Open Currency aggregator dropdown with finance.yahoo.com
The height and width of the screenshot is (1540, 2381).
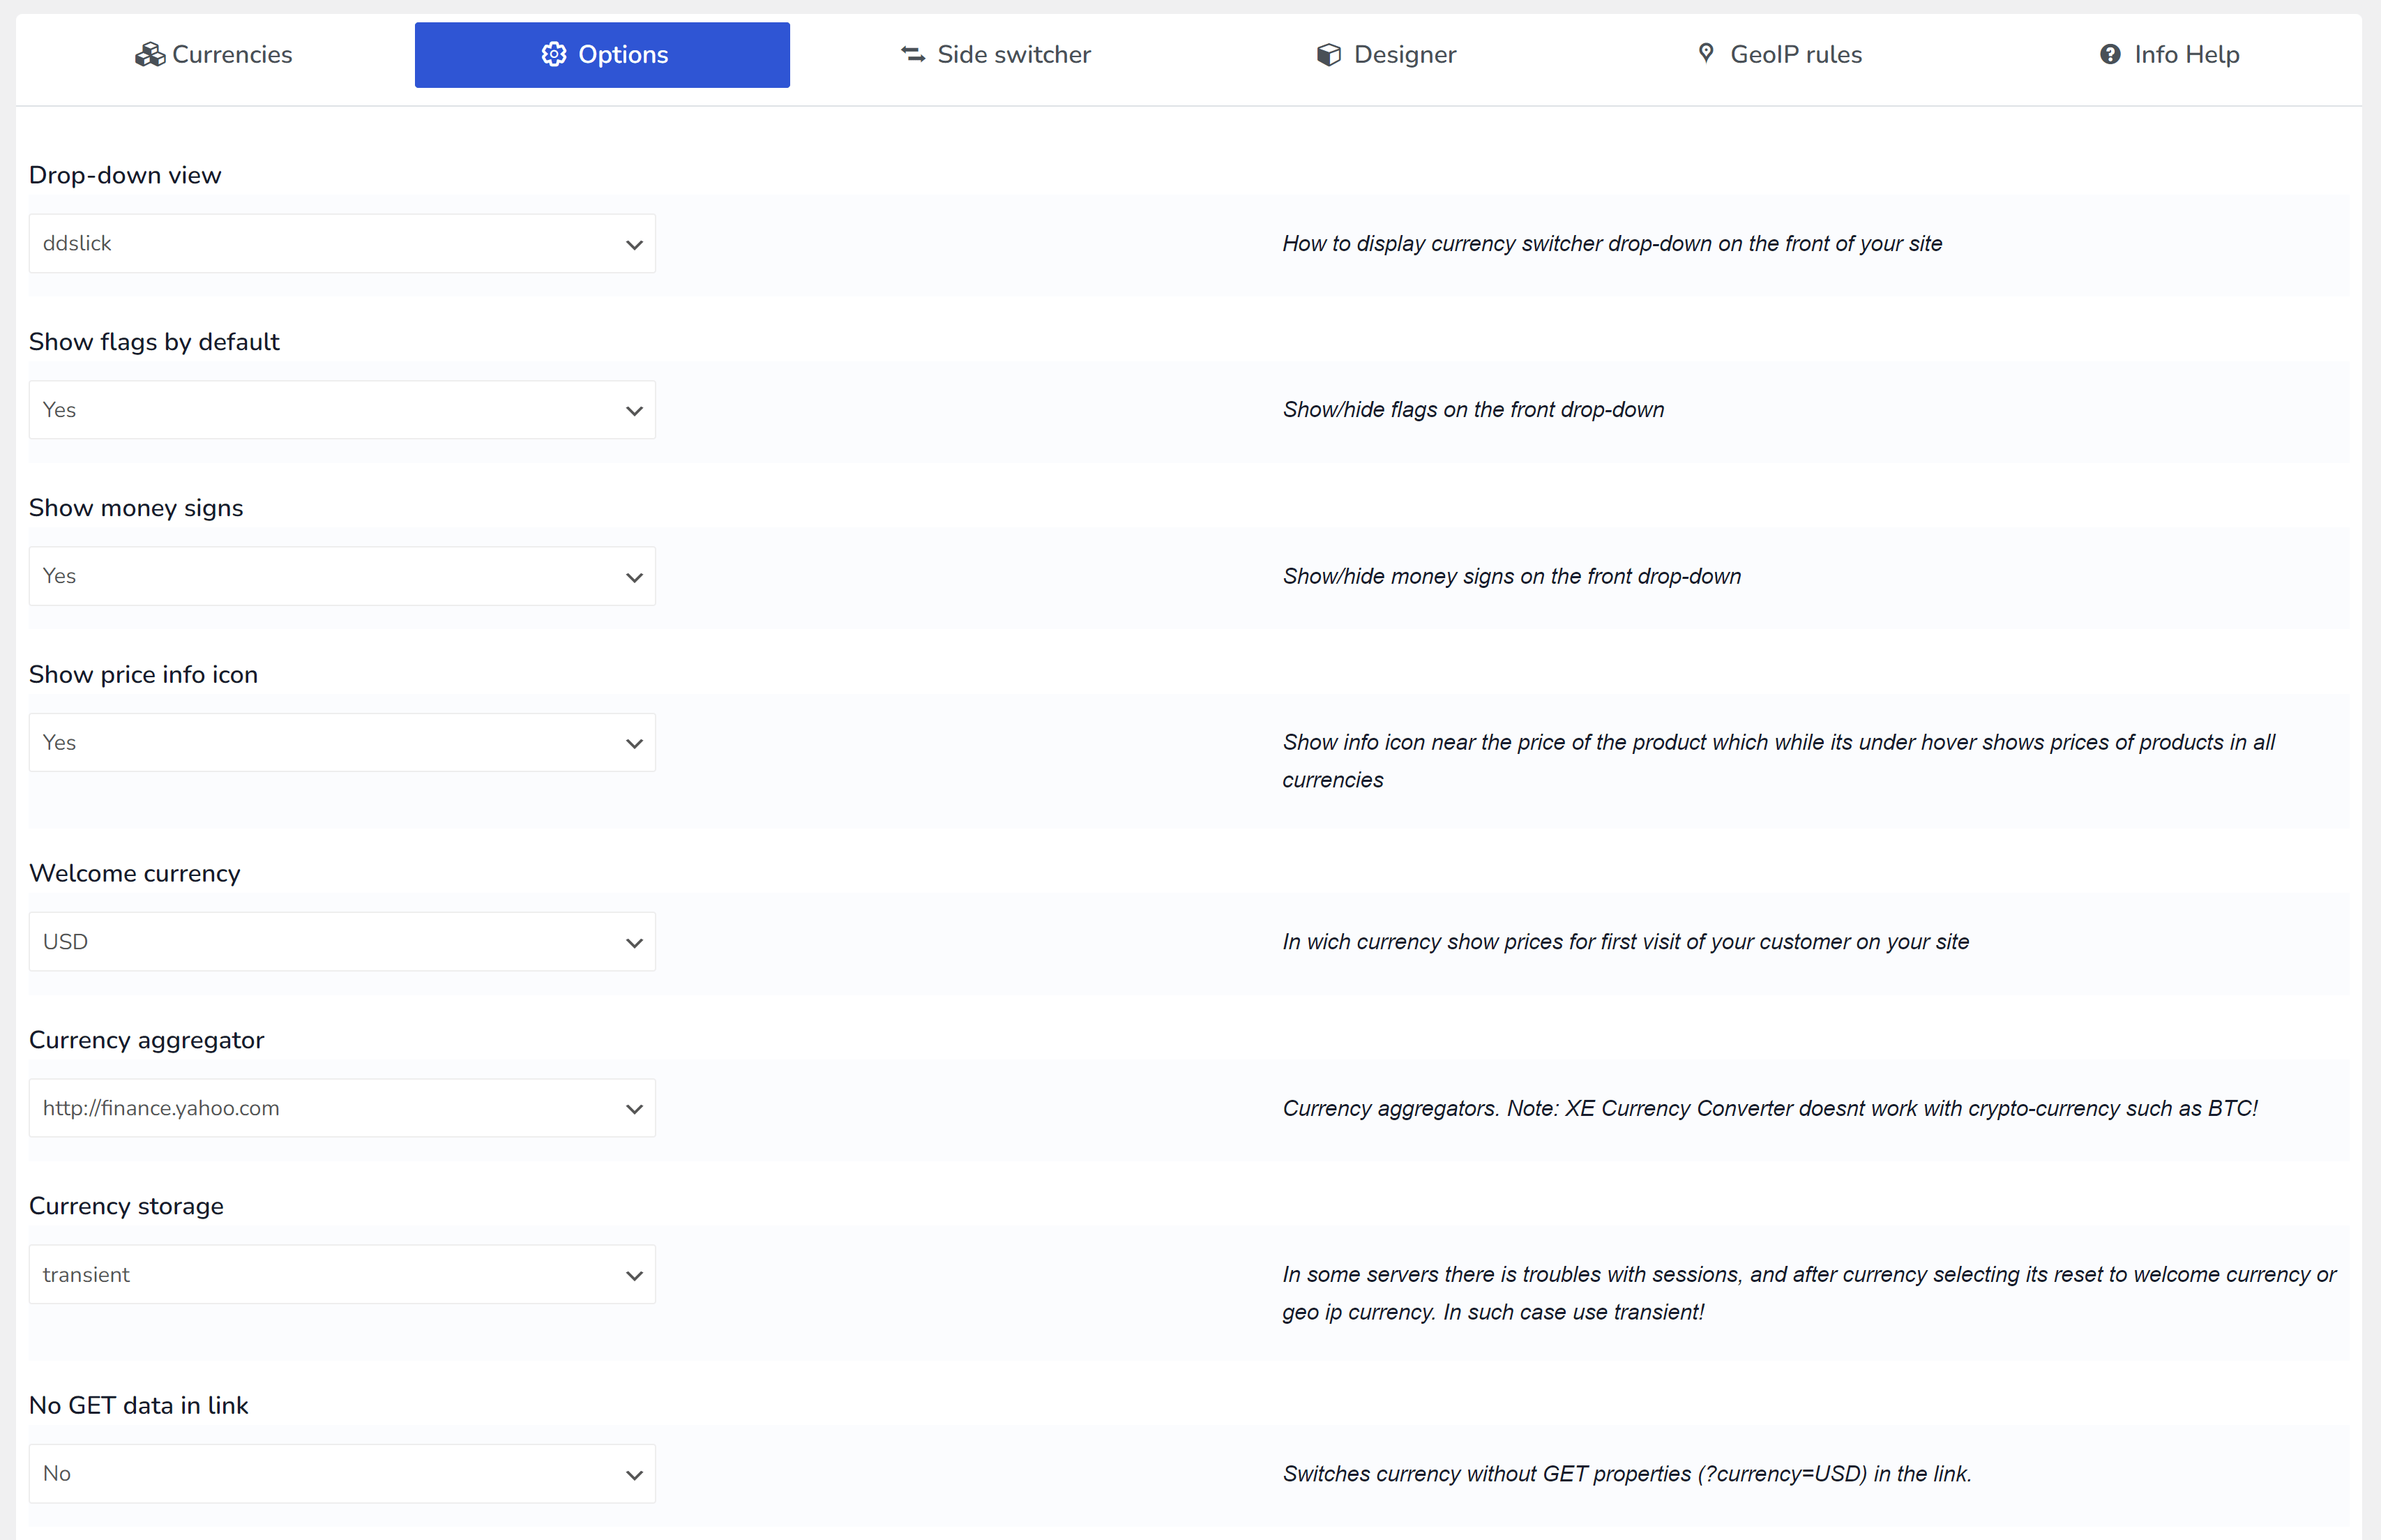342,1108
